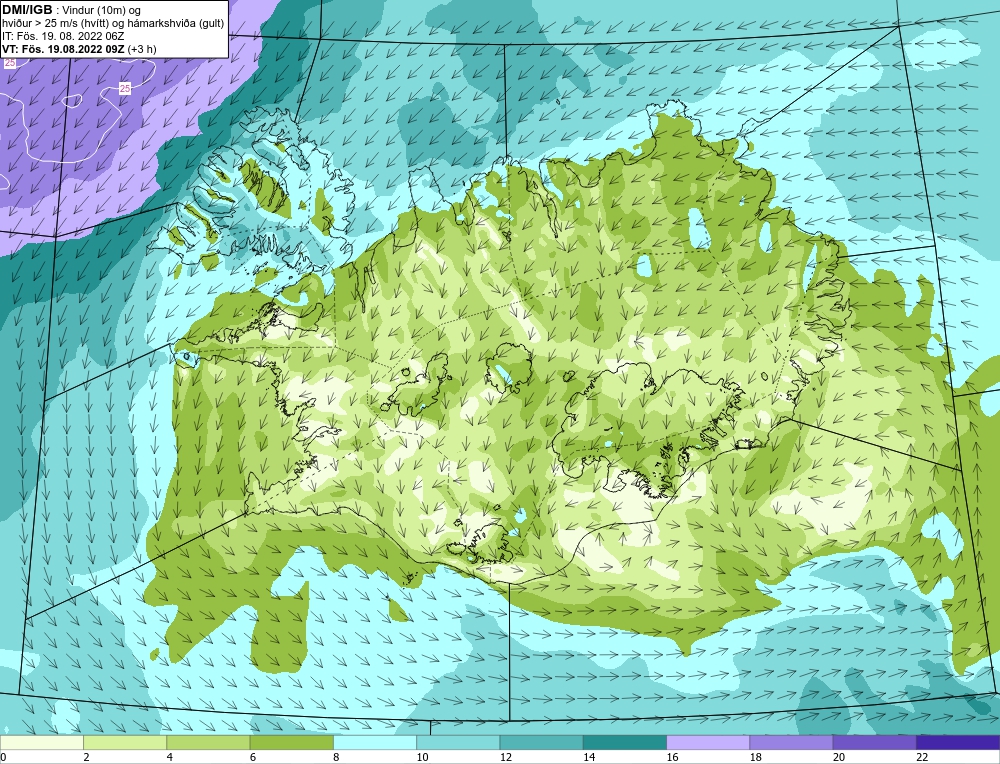
Task: Click the 6–8 m/s olive green legend swatch
Action: click(x=291, y=742)
